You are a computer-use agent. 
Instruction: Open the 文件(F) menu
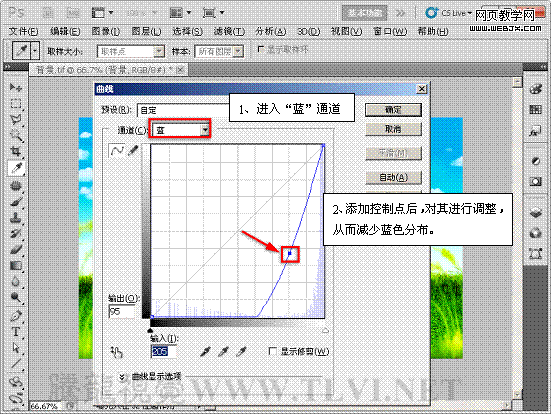point(23,32)
